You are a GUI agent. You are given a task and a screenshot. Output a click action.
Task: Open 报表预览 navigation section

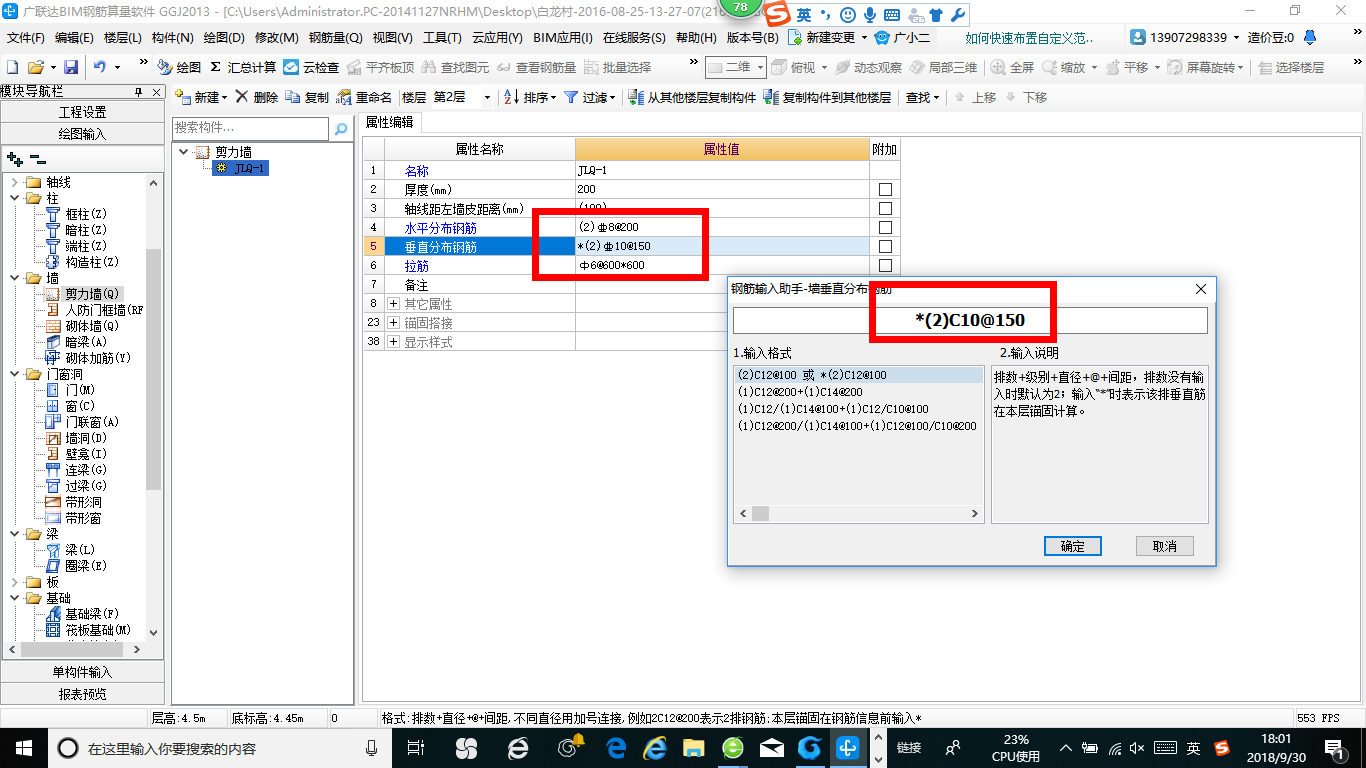pyautogui.click(x=82, y=694)
